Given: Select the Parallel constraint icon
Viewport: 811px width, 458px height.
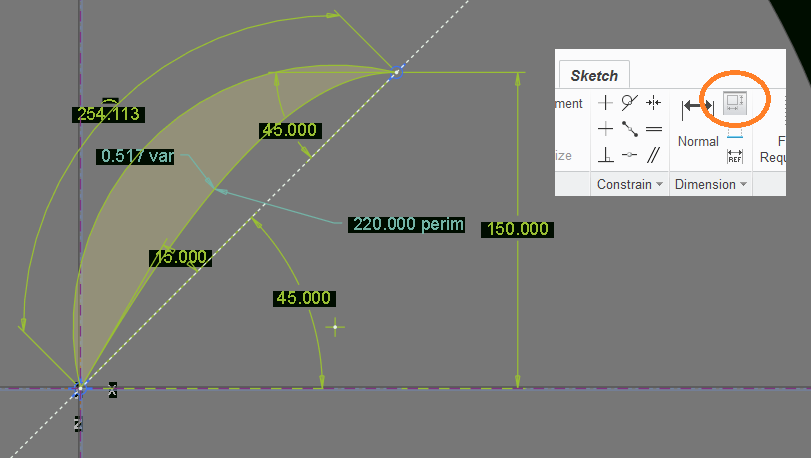Looking at the screenshot, I should (654, 155).
